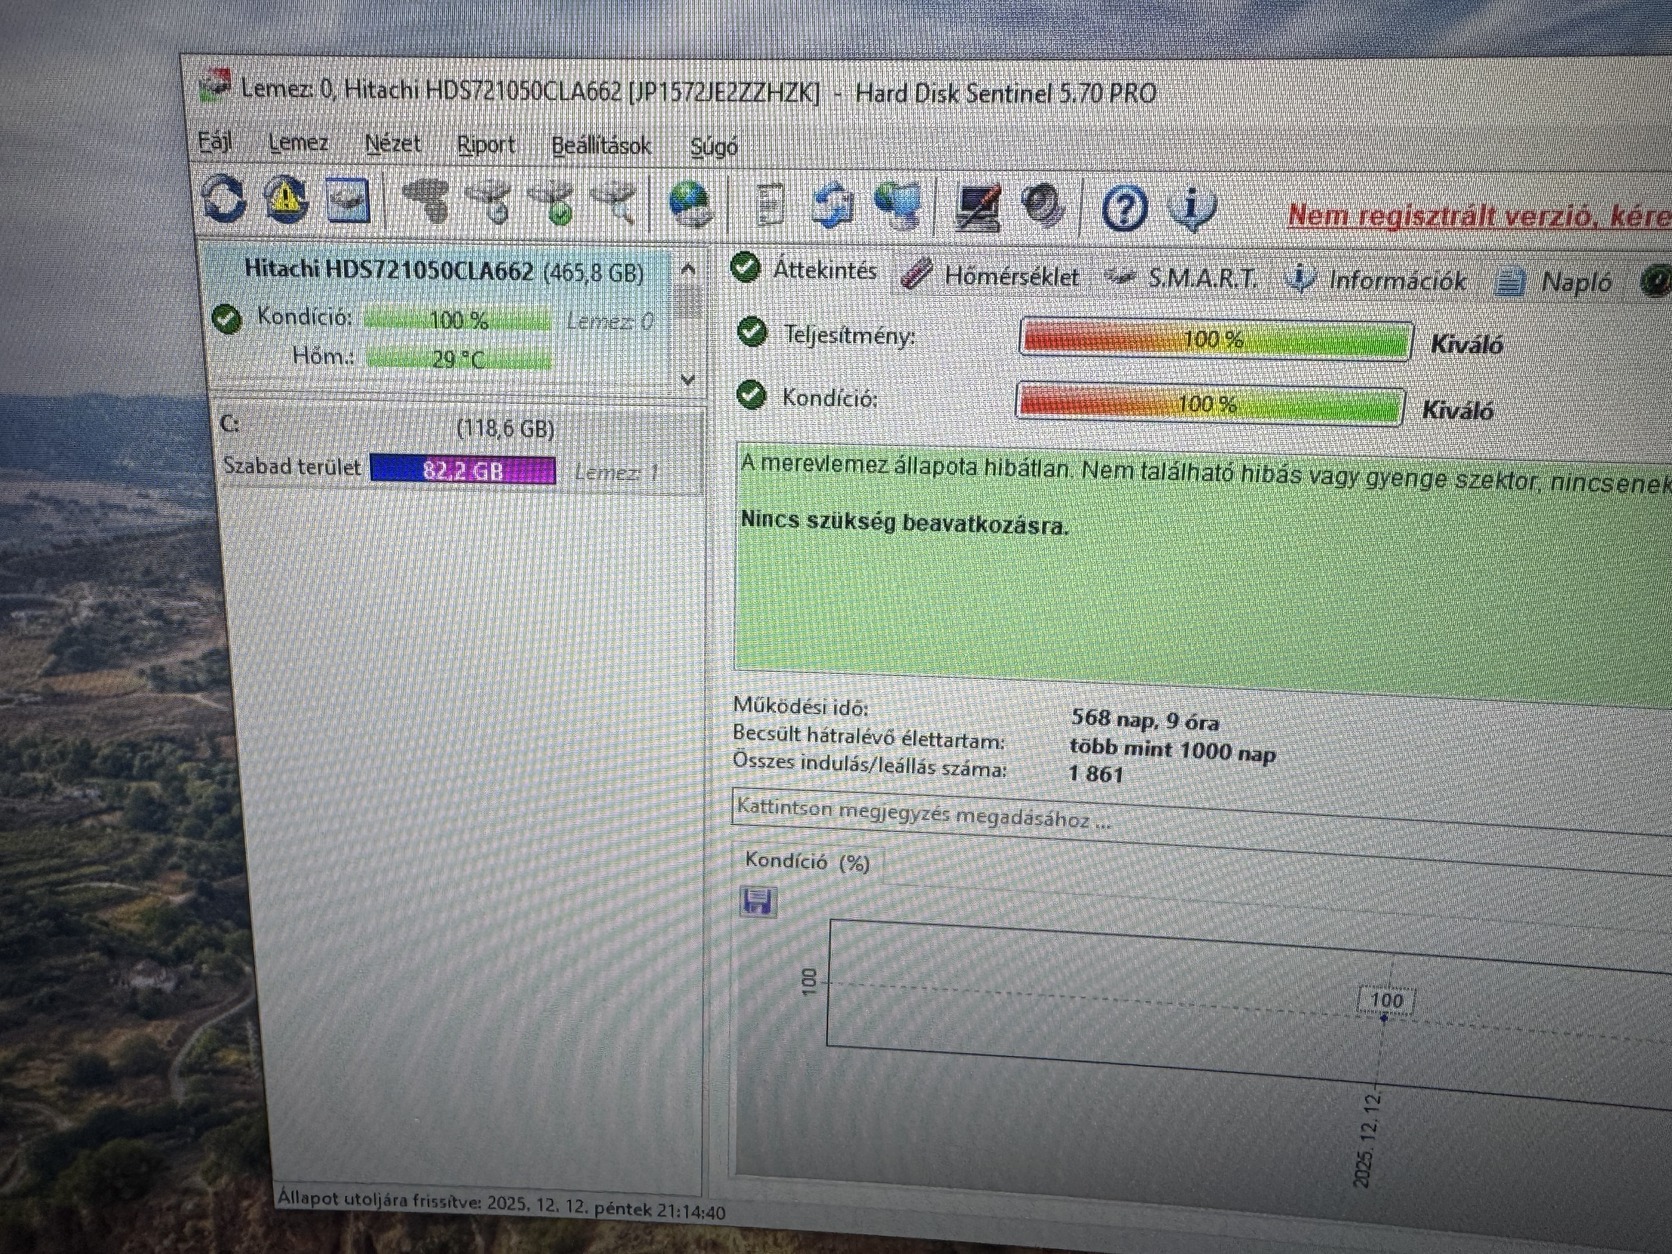Click the green check next to right-pane Kondíció
The width and height of the screenshot is (1672, 1254).
(x=750, y=395)
